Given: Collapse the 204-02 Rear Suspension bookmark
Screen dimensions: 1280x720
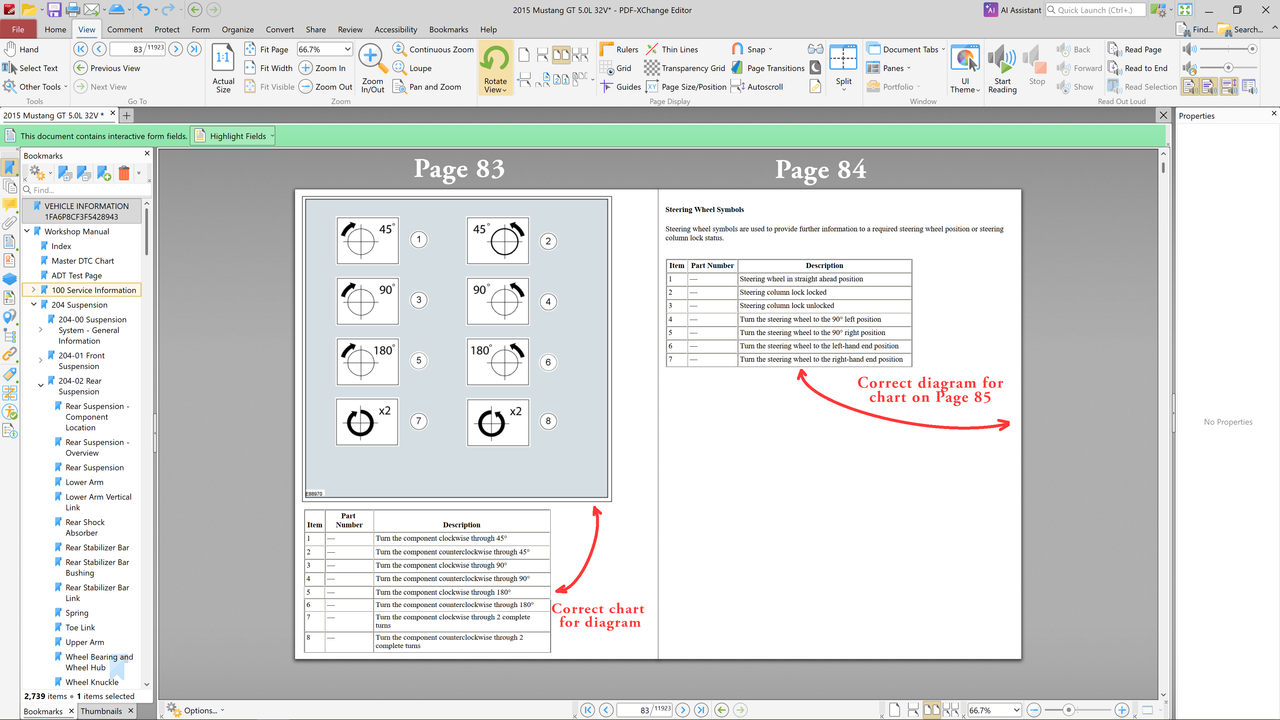Looking at the screenshot, I should tap(41, 381).
